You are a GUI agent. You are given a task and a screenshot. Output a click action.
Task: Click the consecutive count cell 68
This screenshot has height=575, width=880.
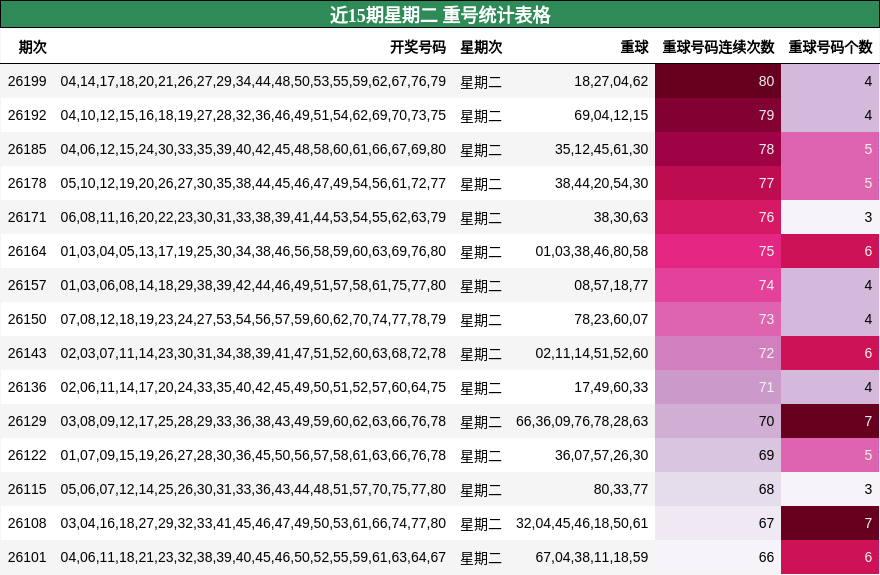718,489
